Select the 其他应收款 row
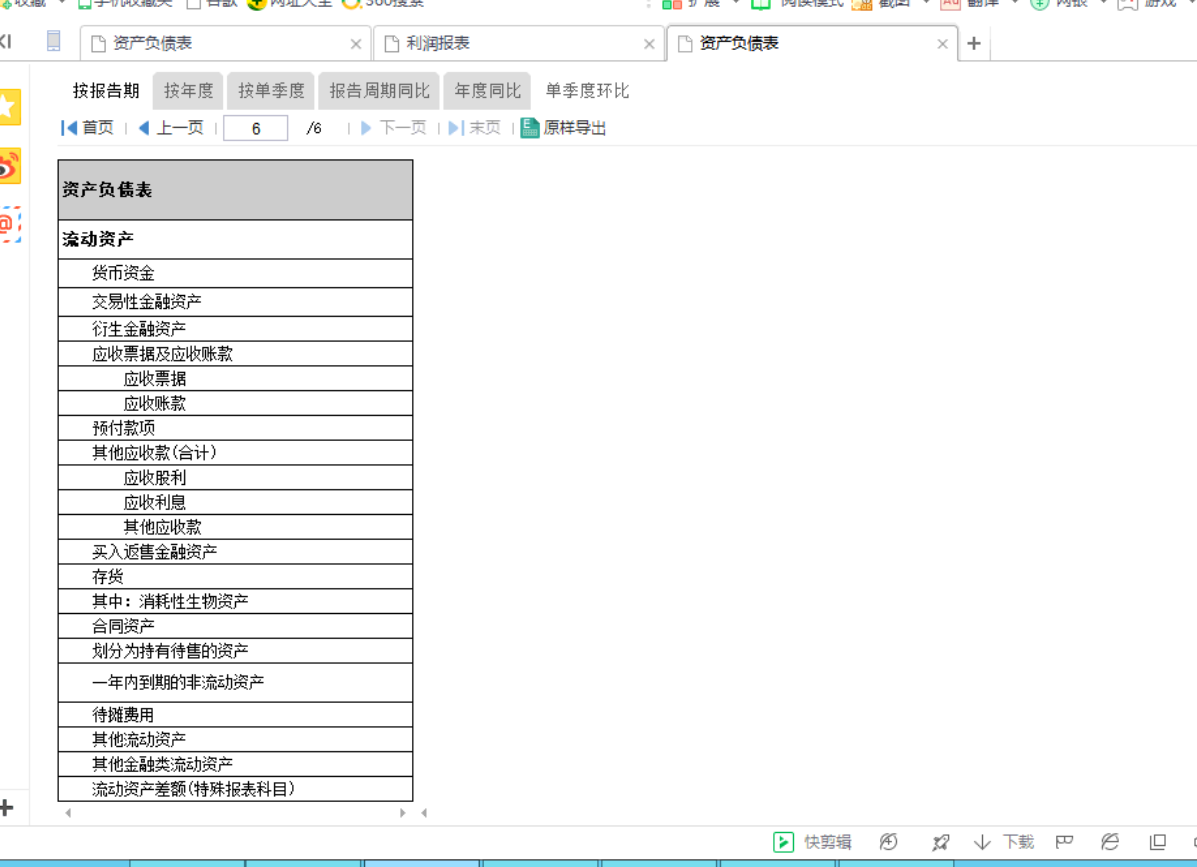The image size is (1197, 867). click(x=235, y=527)
